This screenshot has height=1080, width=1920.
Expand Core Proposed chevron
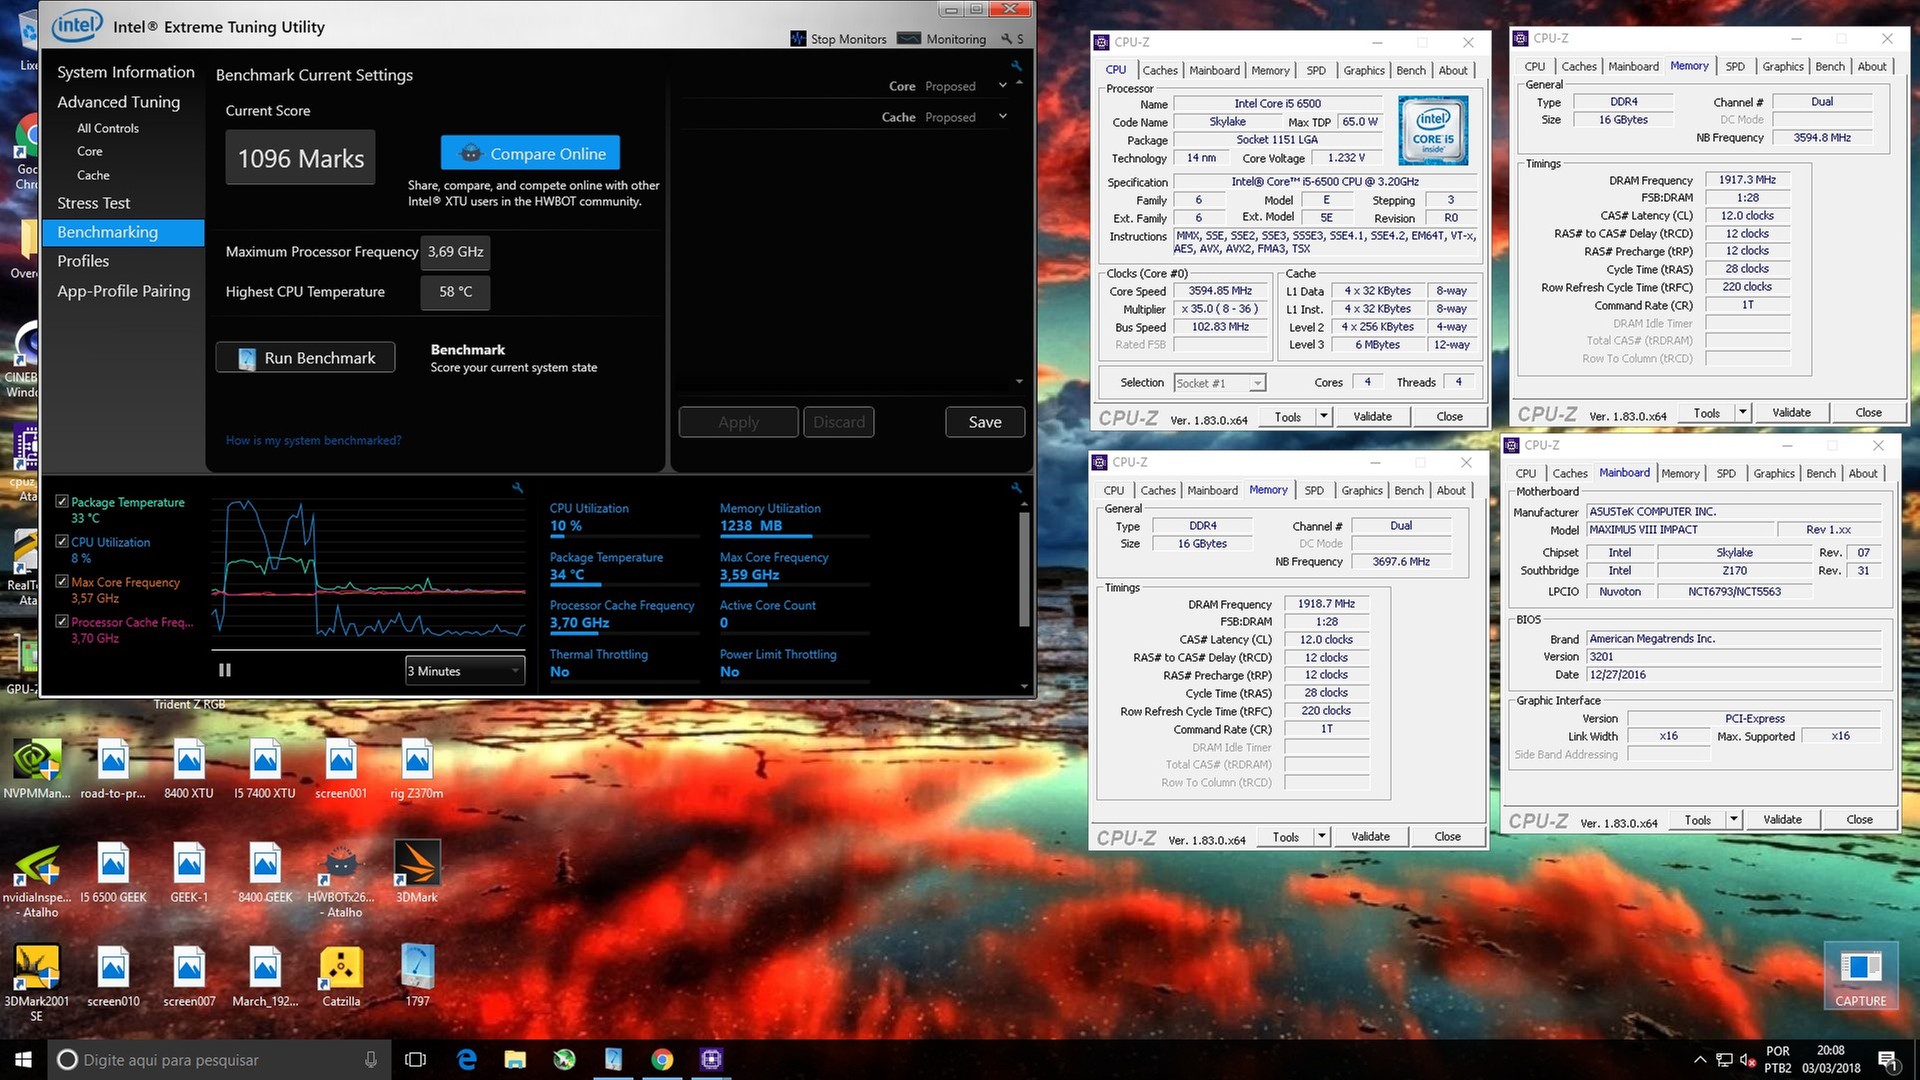tap(1003, 86)
